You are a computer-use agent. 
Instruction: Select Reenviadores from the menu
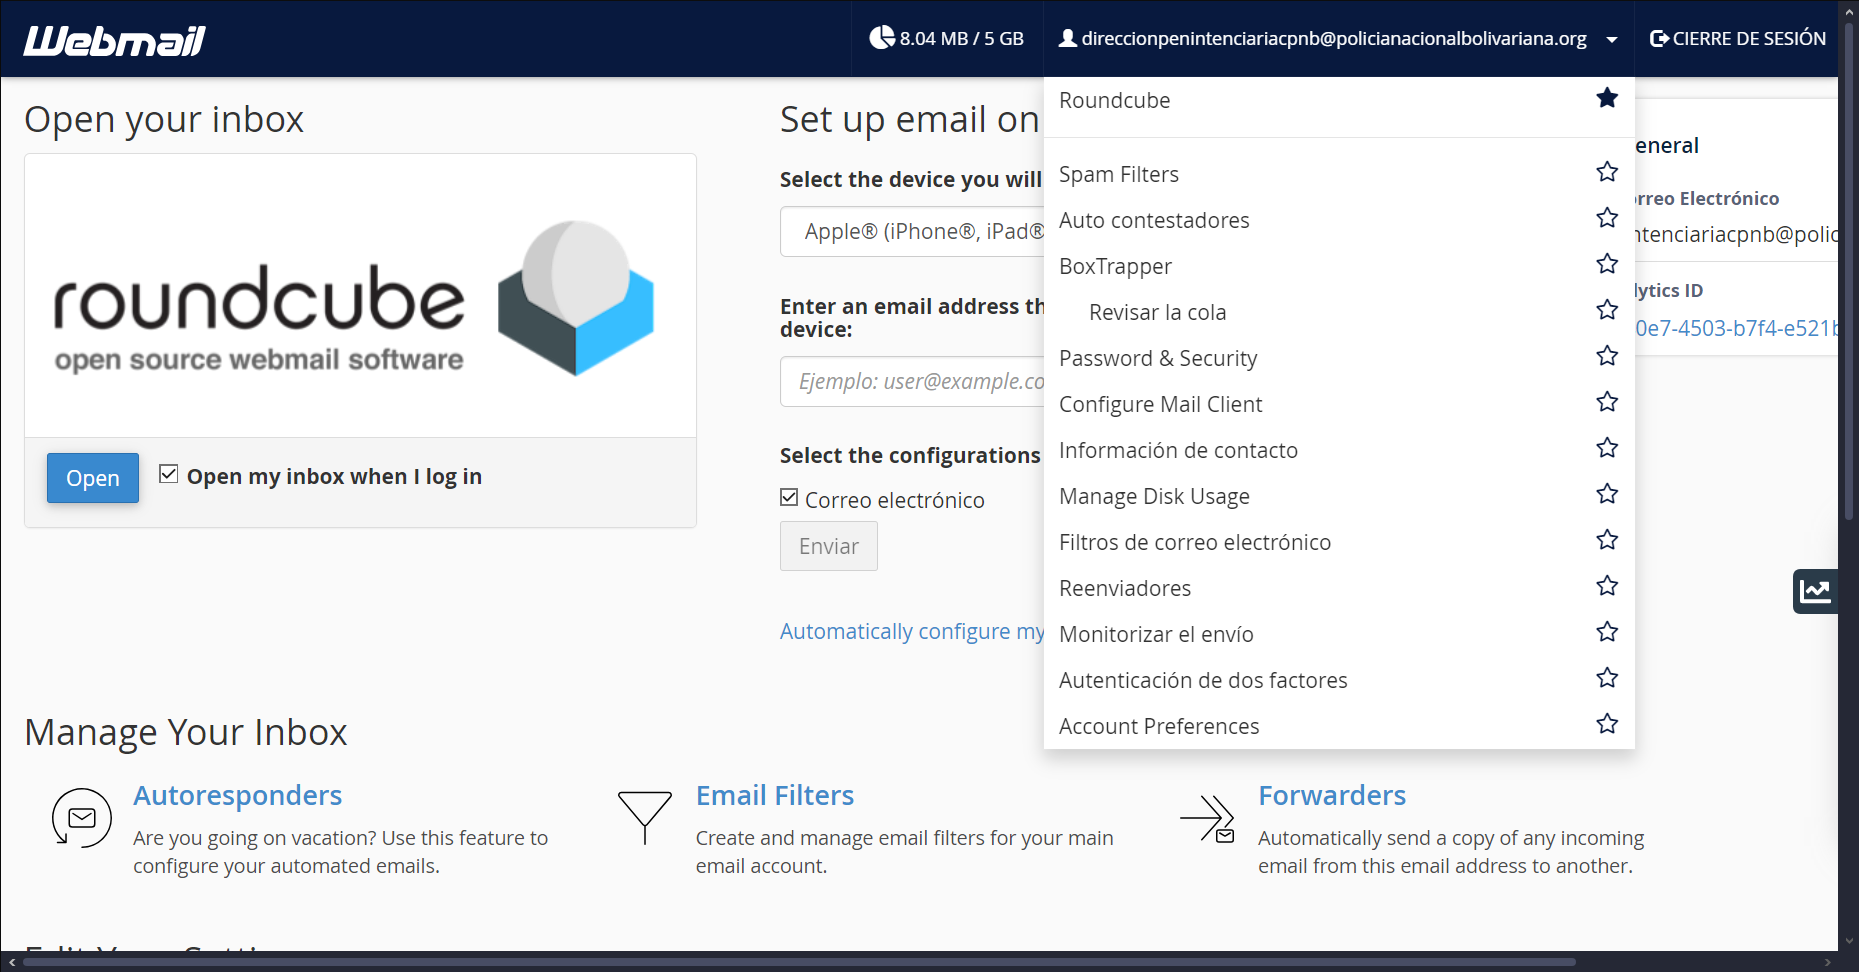1125,589
